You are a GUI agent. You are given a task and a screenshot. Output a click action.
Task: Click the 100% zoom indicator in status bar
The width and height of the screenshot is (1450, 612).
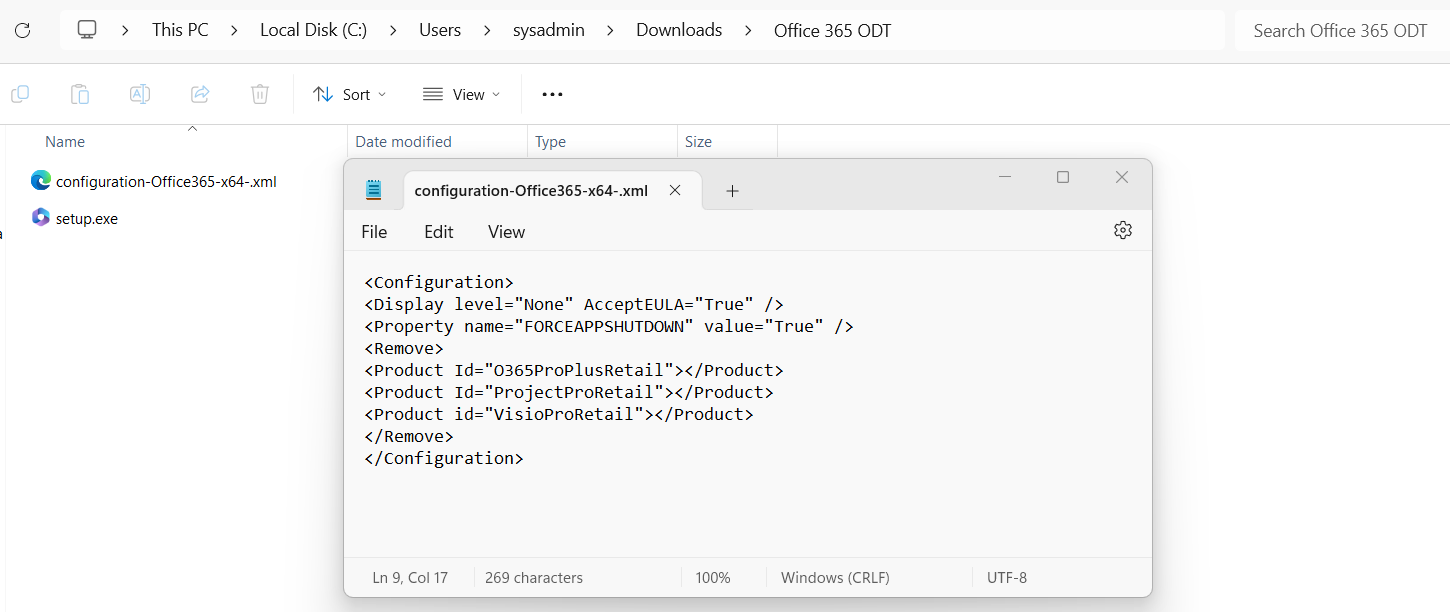tap(712, 577)
